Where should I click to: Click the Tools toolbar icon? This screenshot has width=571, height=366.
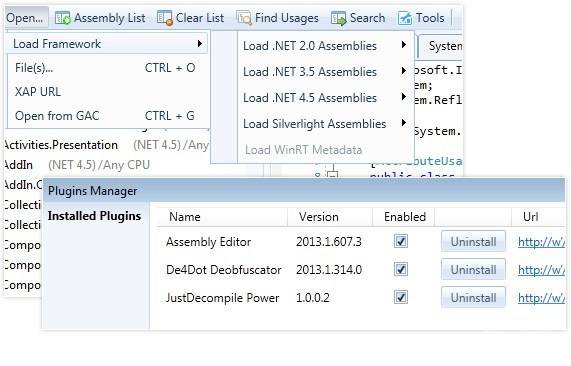tap(405, 18)
